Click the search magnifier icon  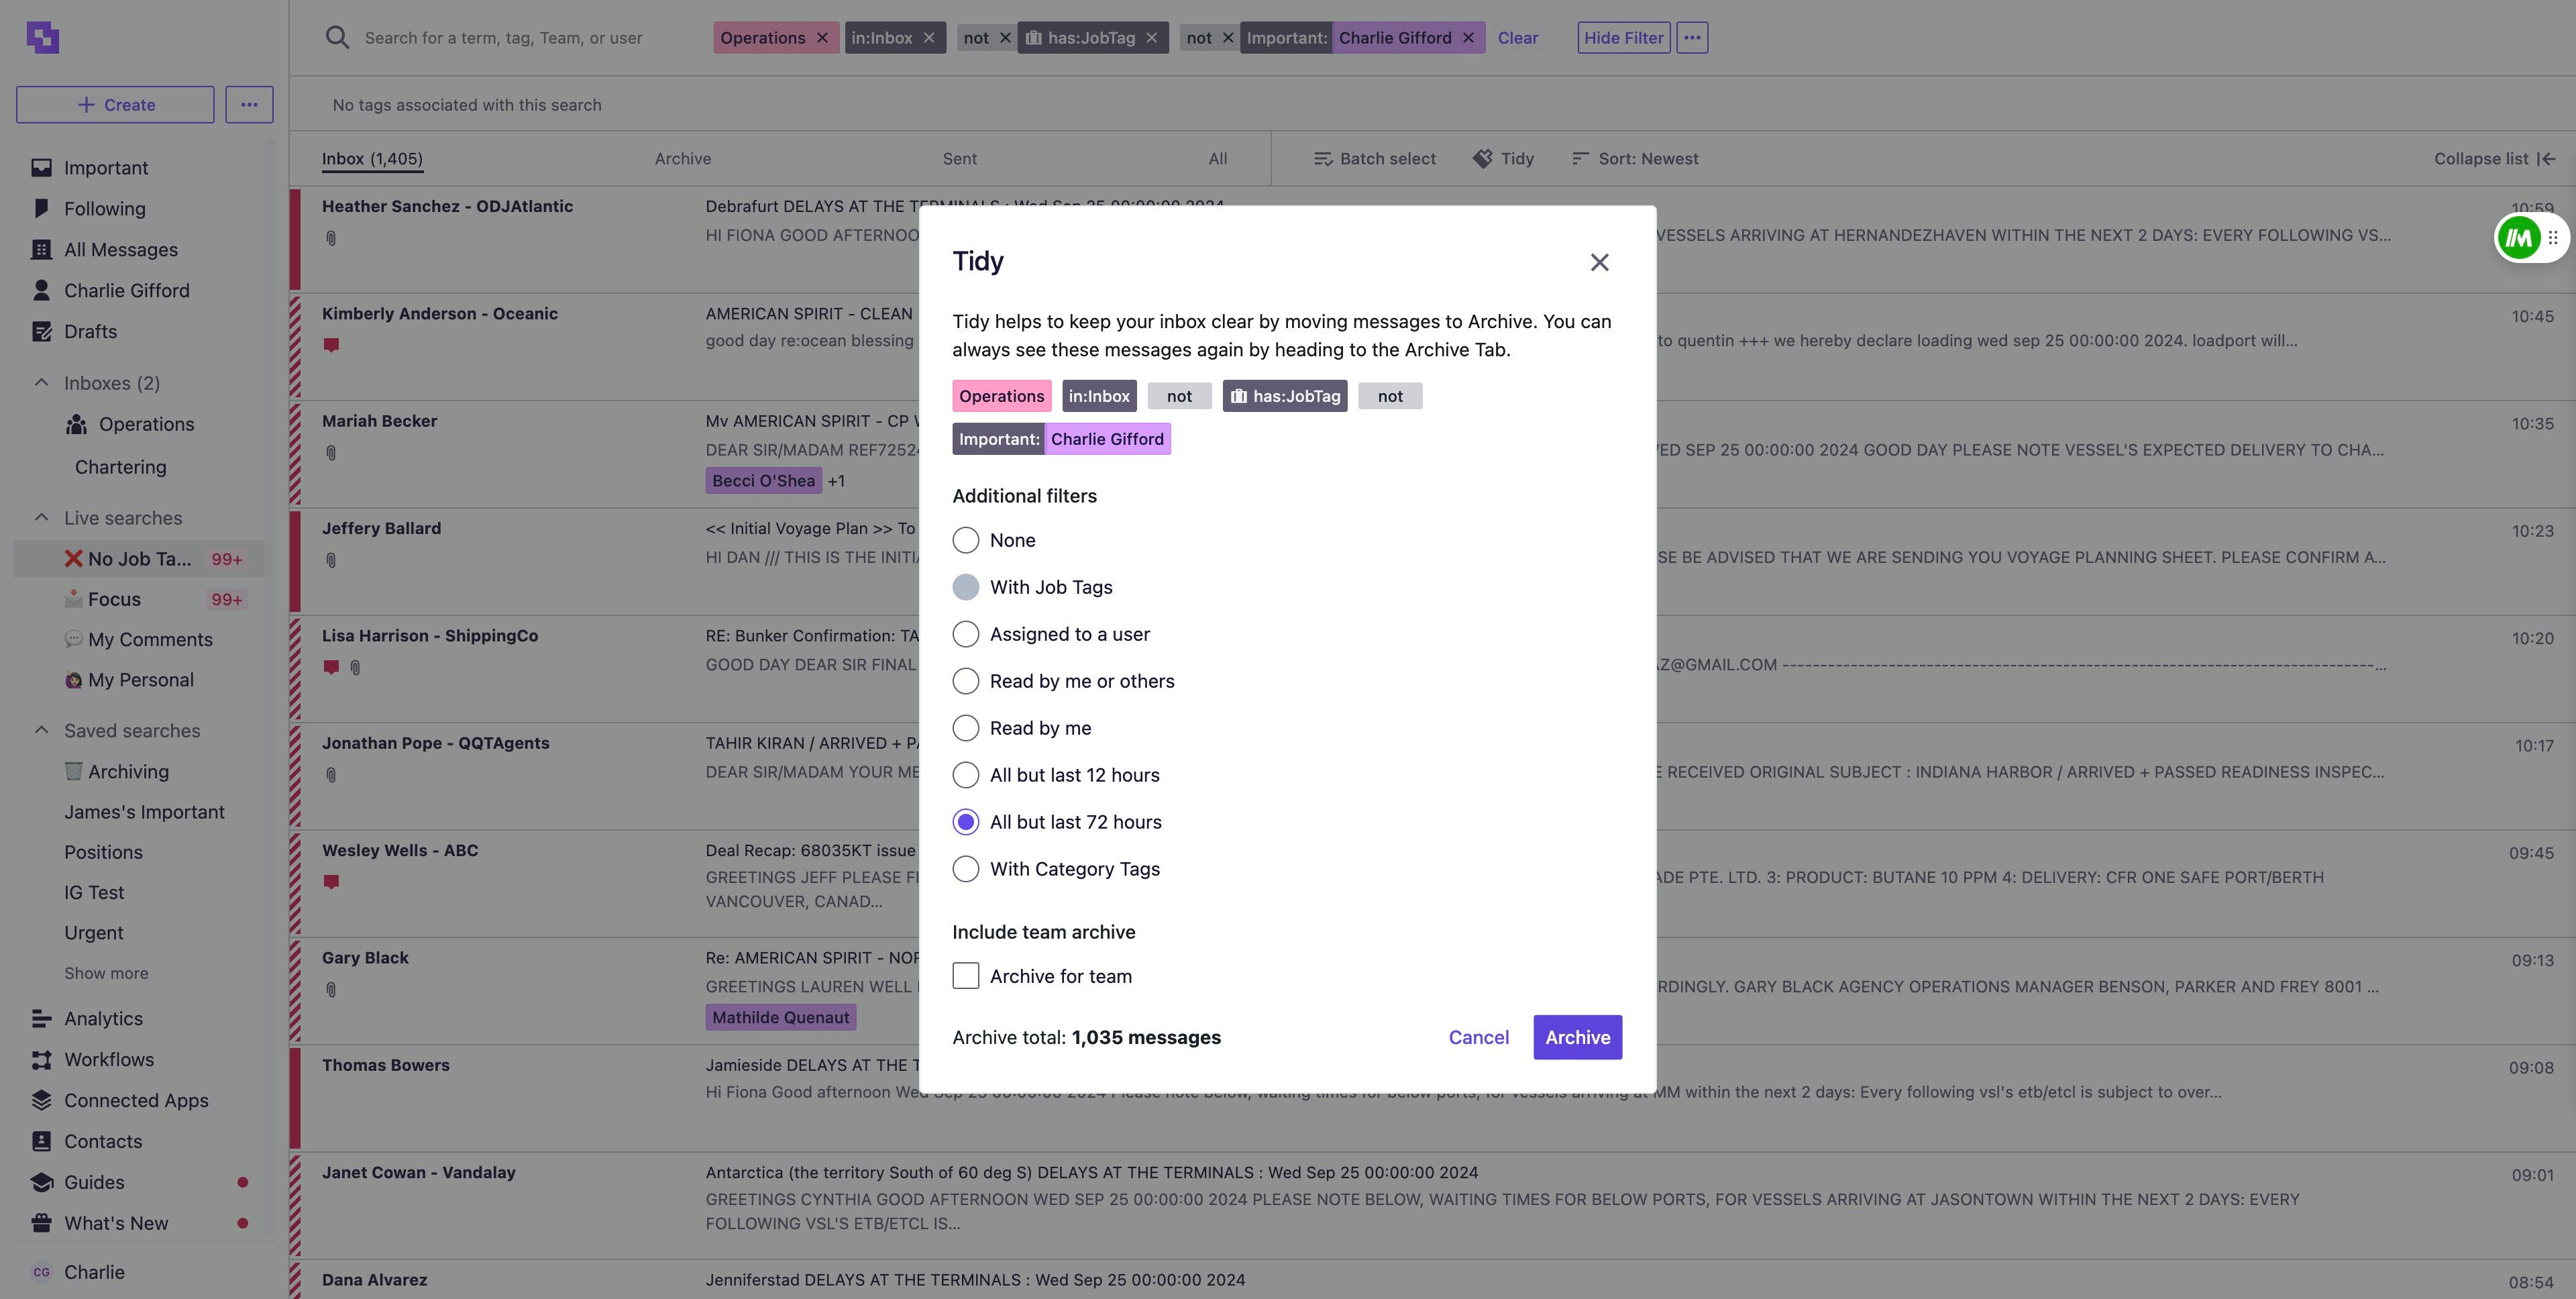pos(337,38)
